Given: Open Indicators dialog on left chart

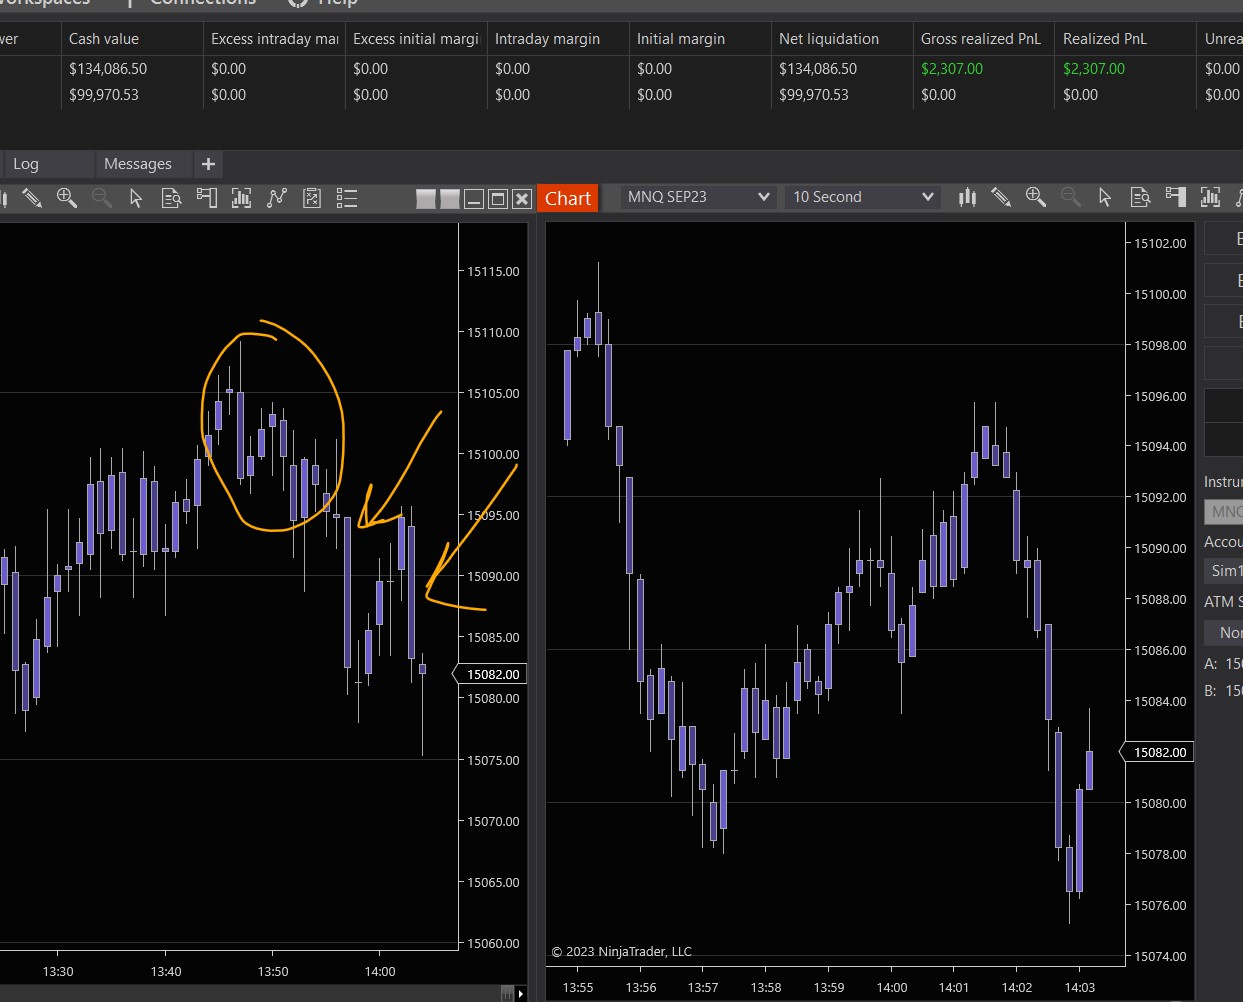Looking at the screenshot, I should click(x=277, y=198).
